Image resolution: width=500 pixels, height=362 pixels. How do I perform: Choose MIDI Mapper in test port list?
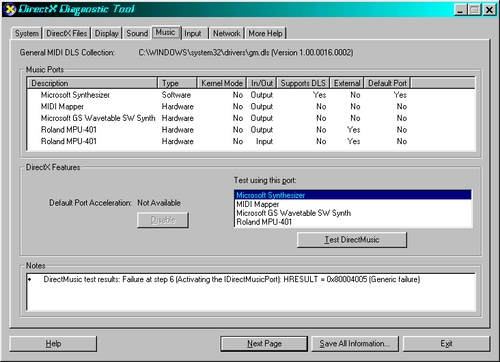[353, 204]
